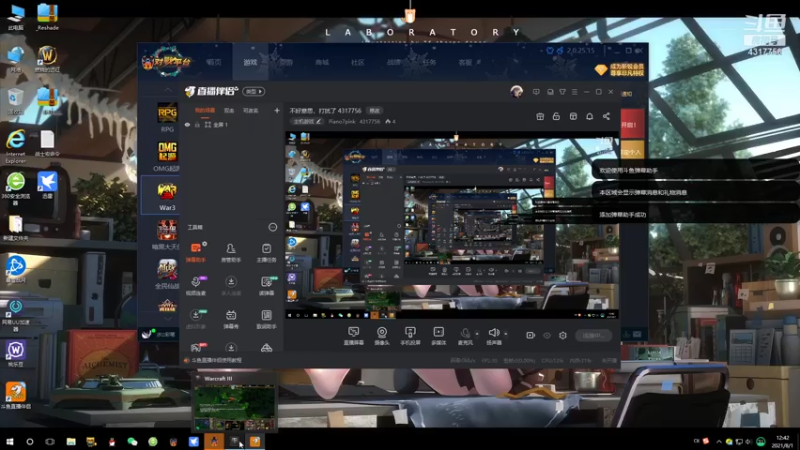Click the 修改 button beside room title
This screenshot has width=800, height=450.
374,110
